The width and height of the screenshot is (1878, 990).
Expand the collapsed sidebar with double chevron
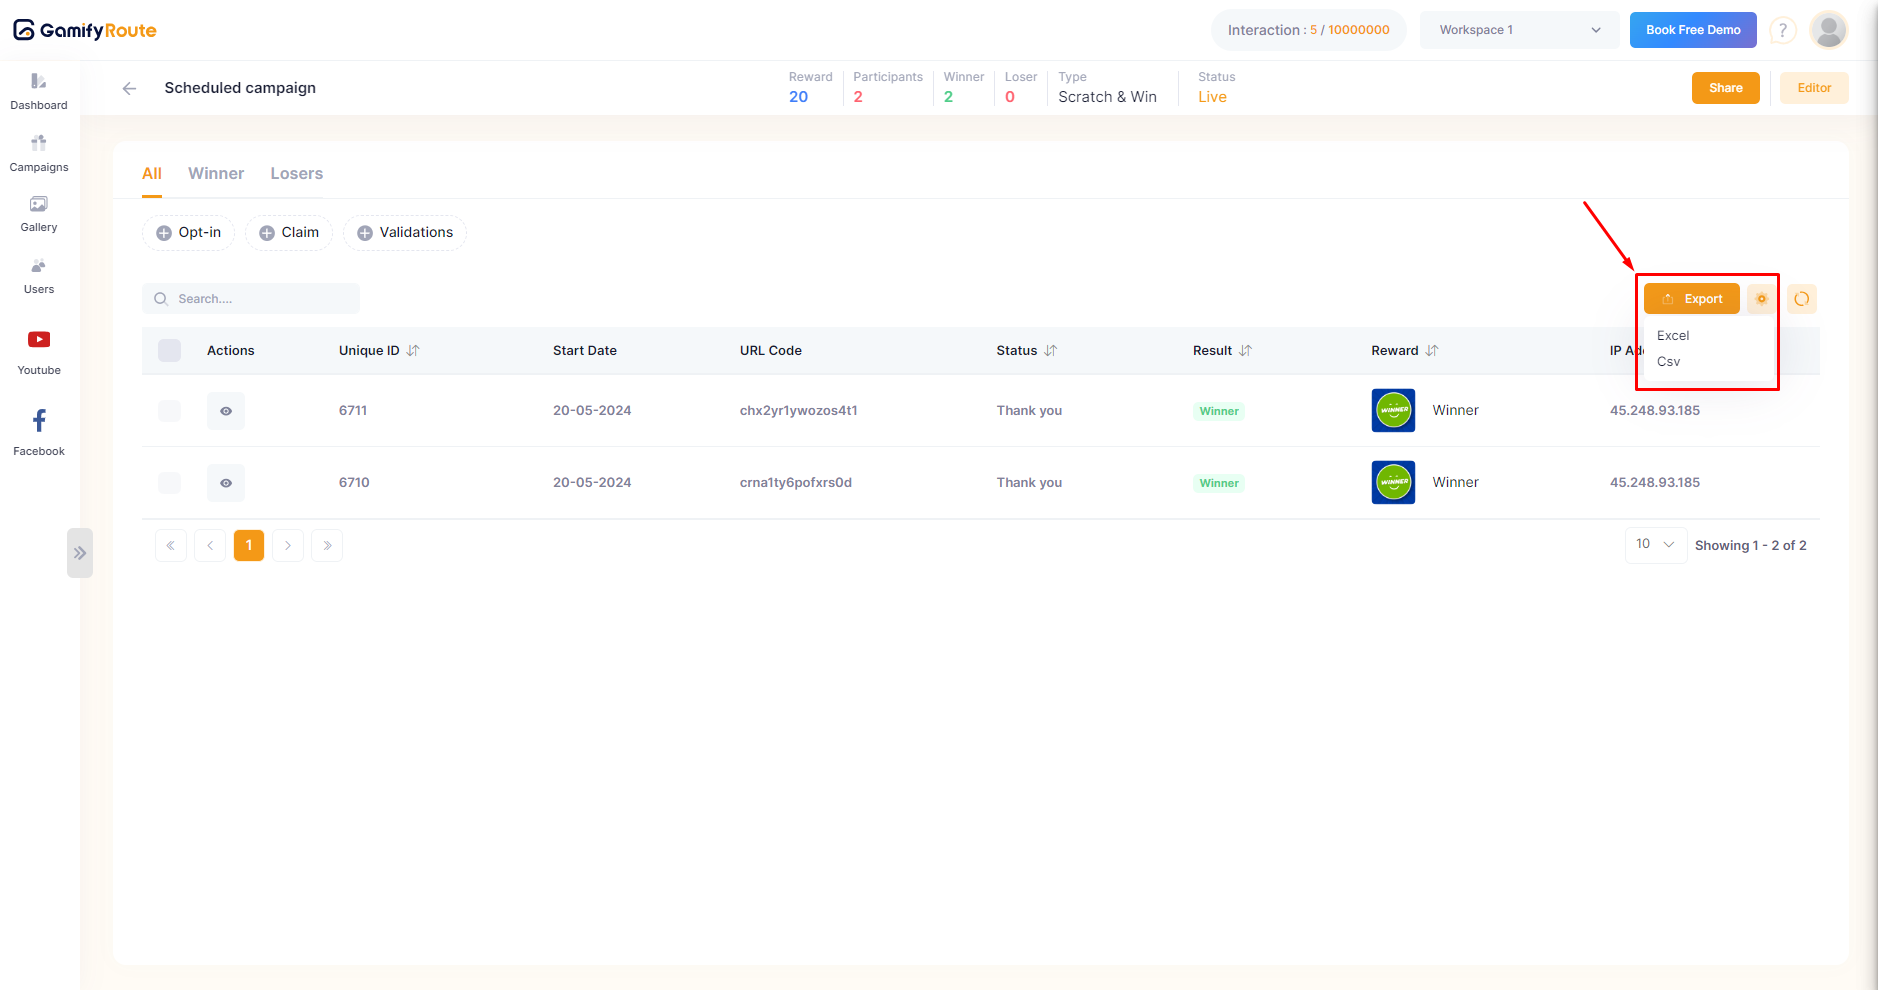80,553
